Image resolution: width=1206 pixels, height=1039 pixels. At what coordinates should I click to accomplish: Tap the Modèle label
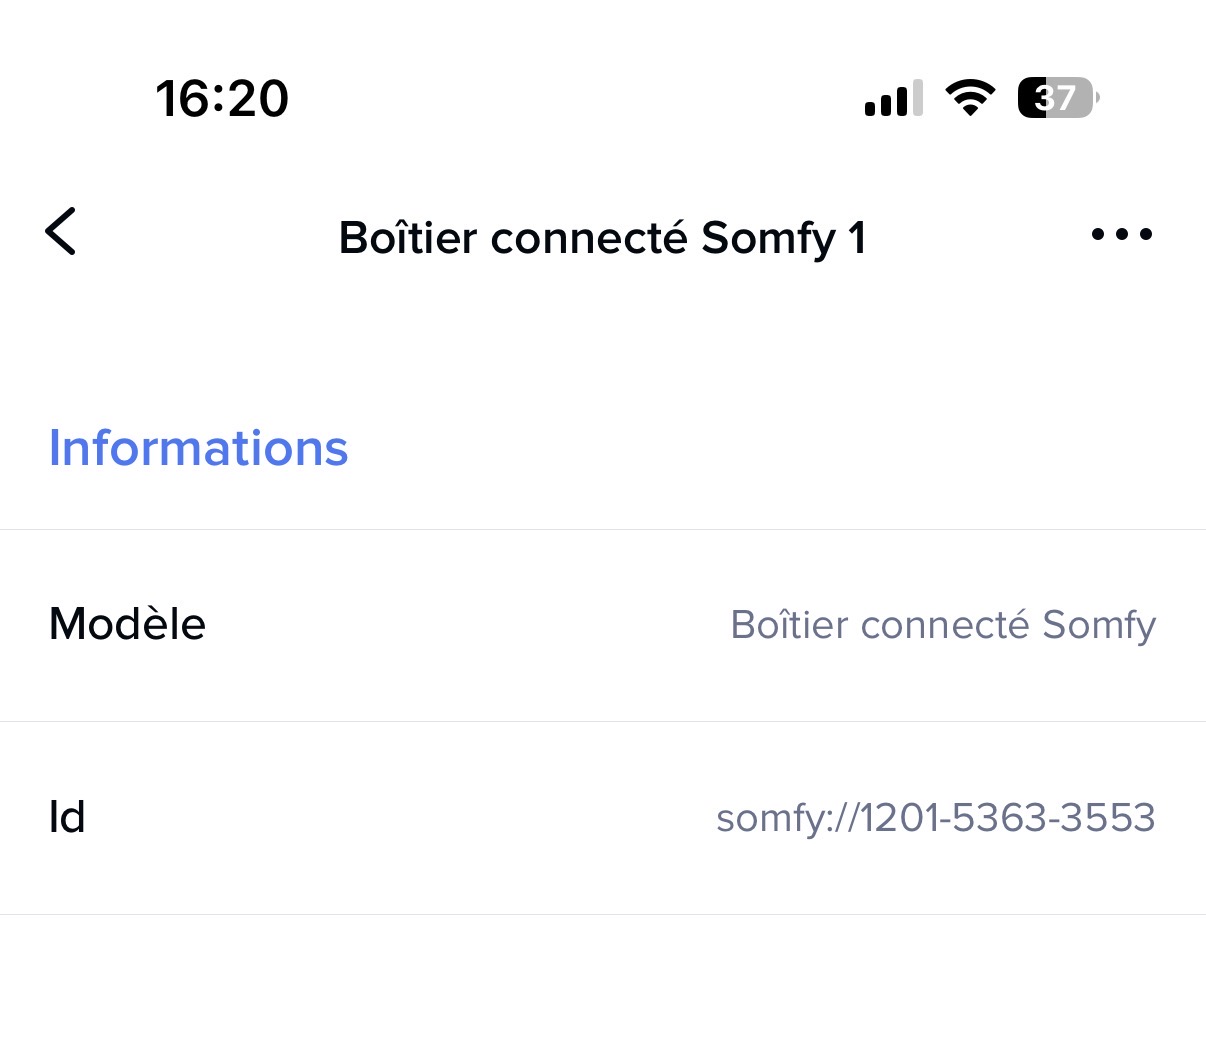coord(127,624)
